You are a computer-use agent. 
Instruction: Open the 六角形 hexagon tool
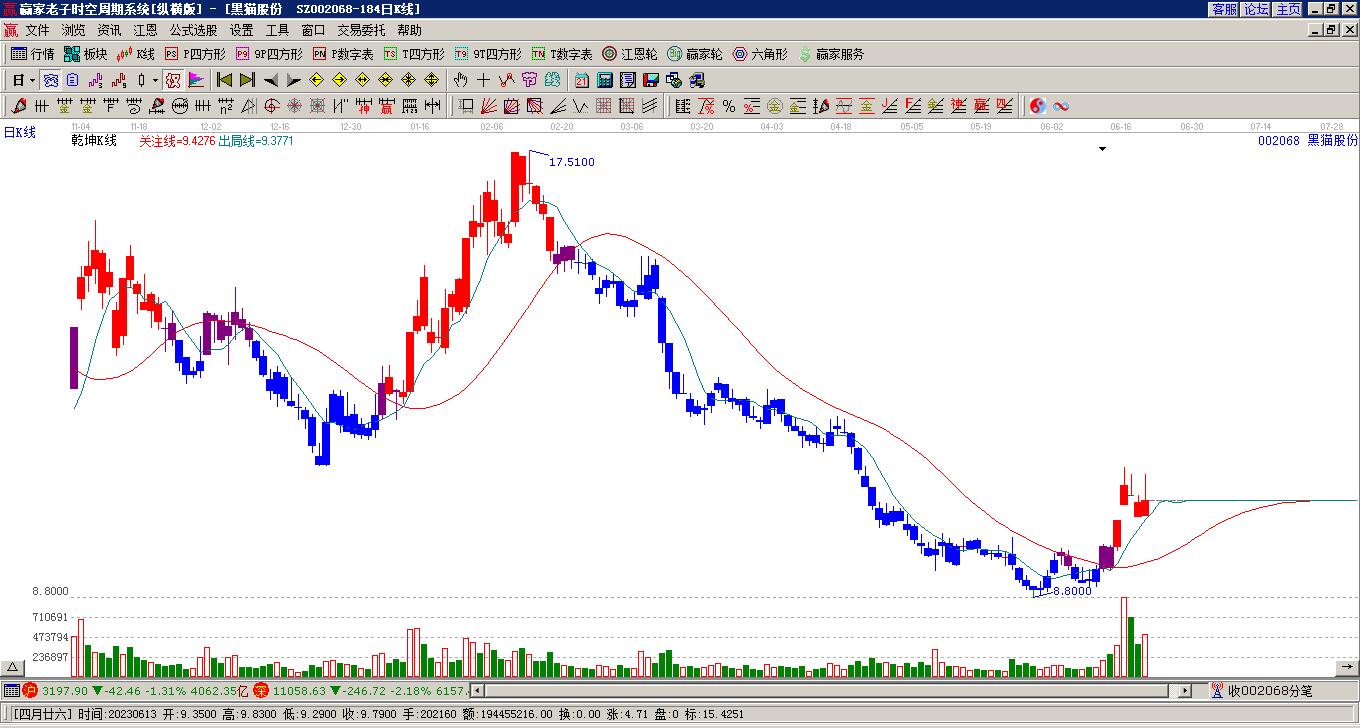pos(760,54)
